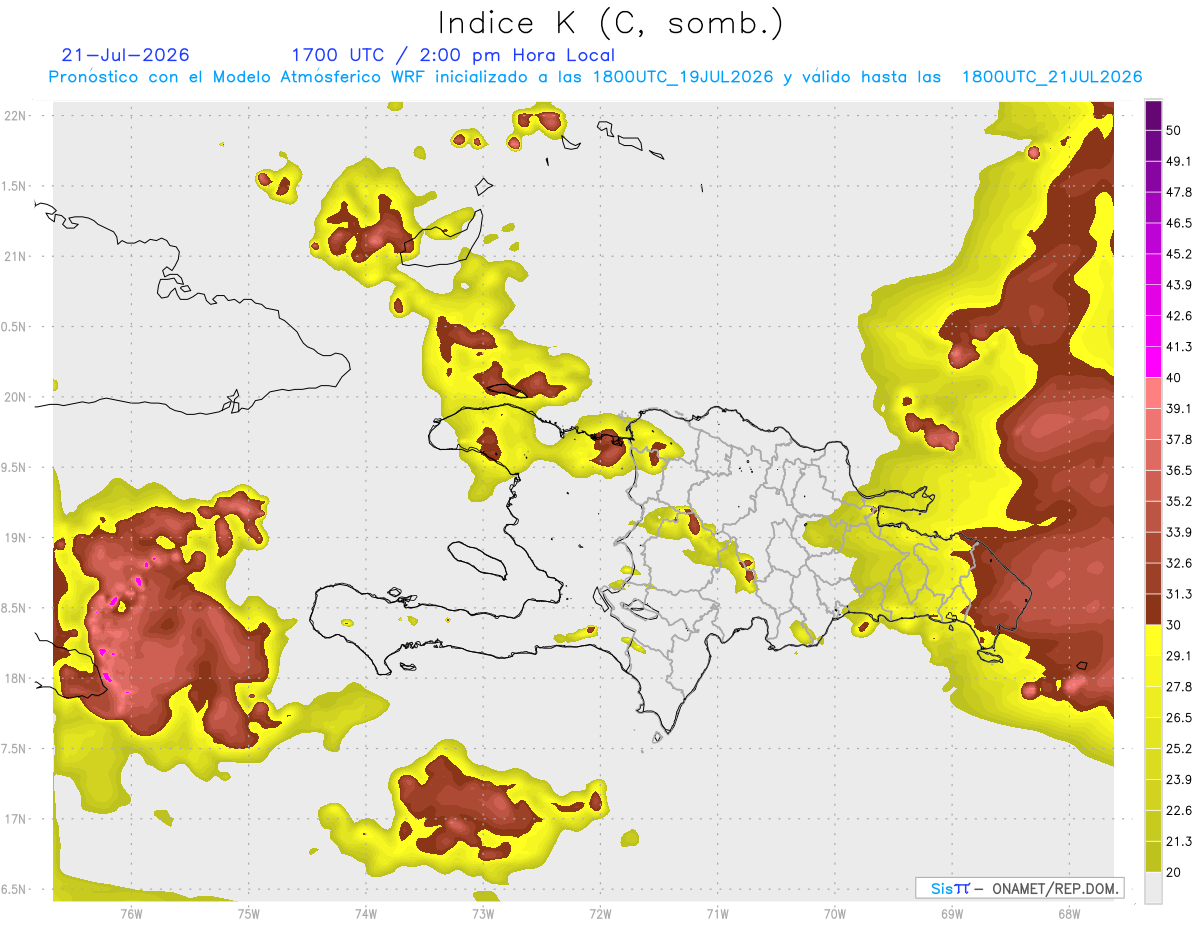The height and width of the screenshot is (927, 1200).
Task: Click the colorbar value "21.3"
Action: (1179, 841)
